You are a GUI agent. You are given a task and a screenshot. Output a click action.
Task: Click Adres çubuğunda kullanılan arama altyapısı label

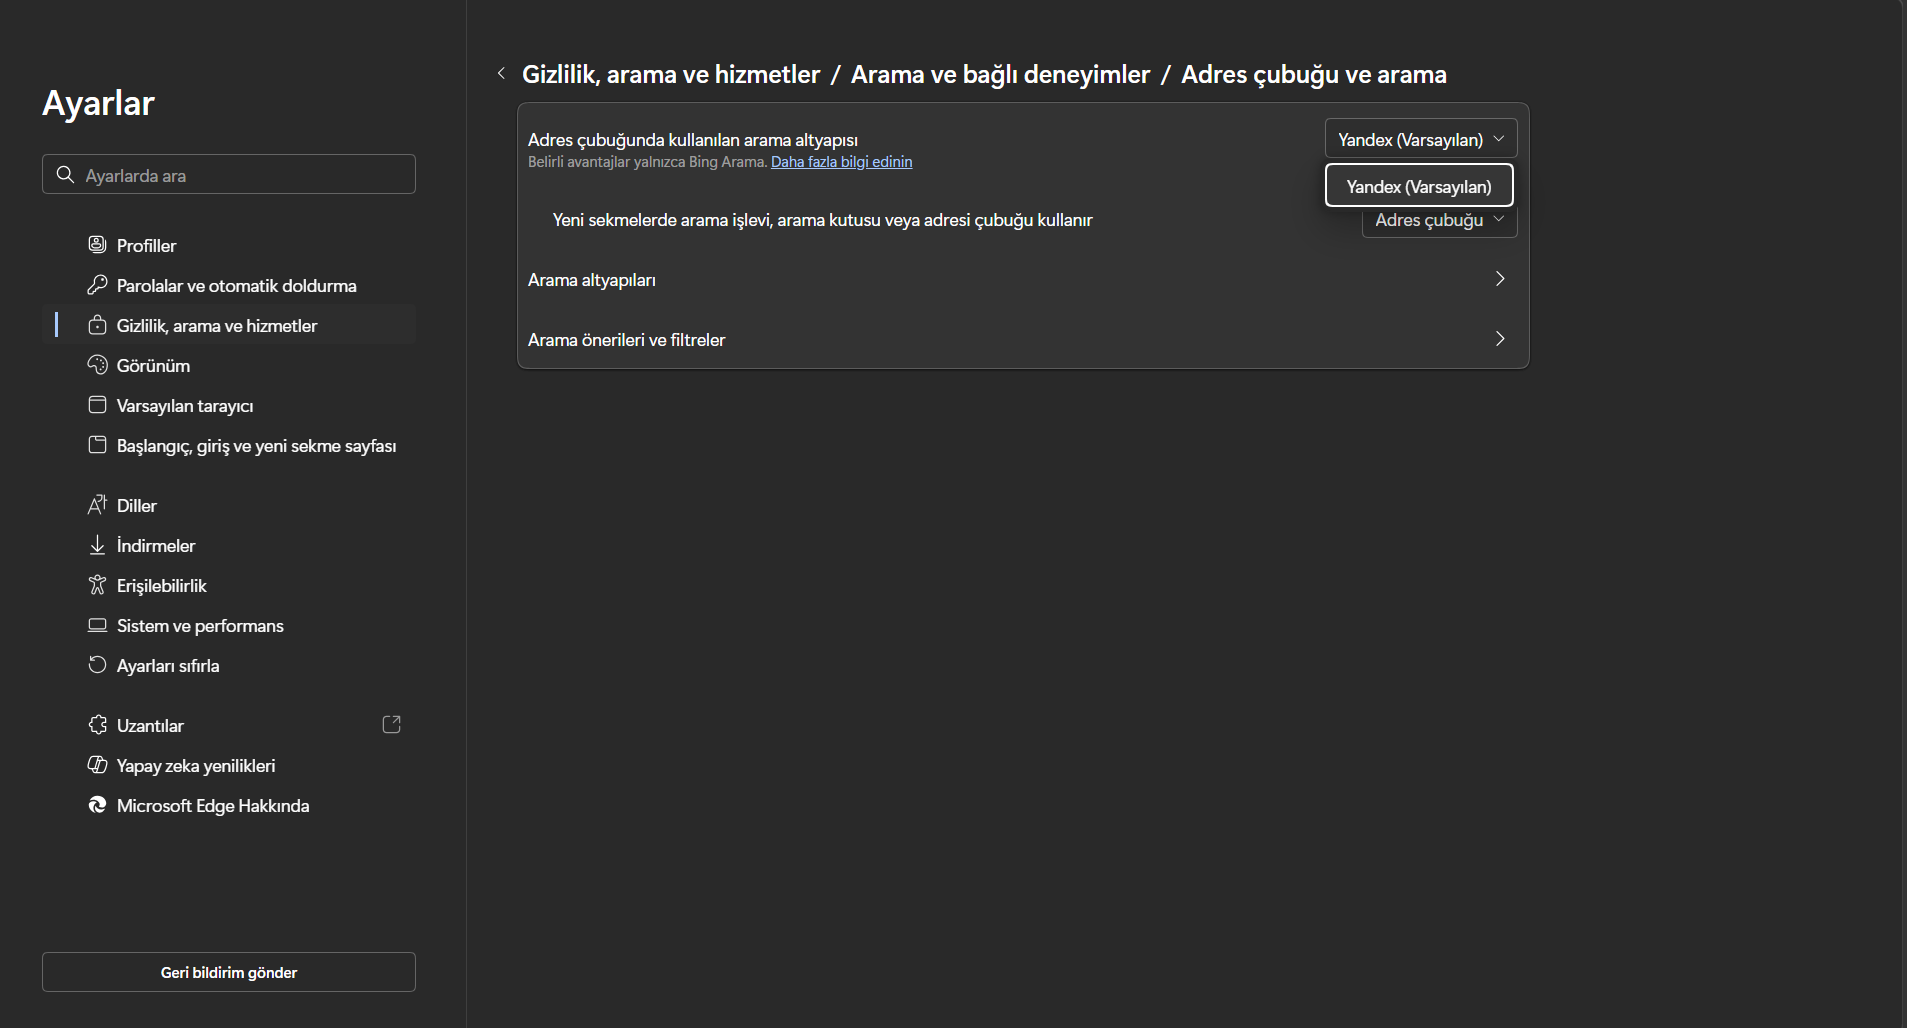click(x=693, y=140)
